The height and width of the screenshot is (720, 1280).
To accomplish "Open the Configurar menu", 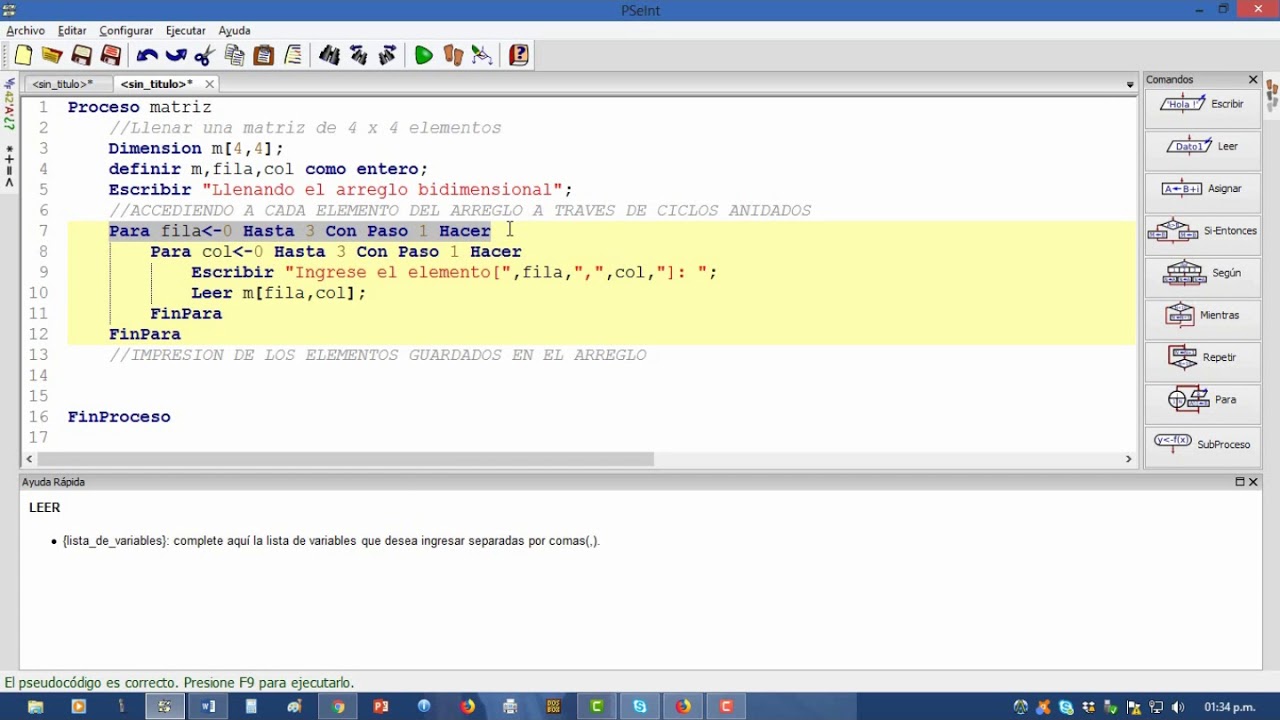I will [x=126, y=31].
